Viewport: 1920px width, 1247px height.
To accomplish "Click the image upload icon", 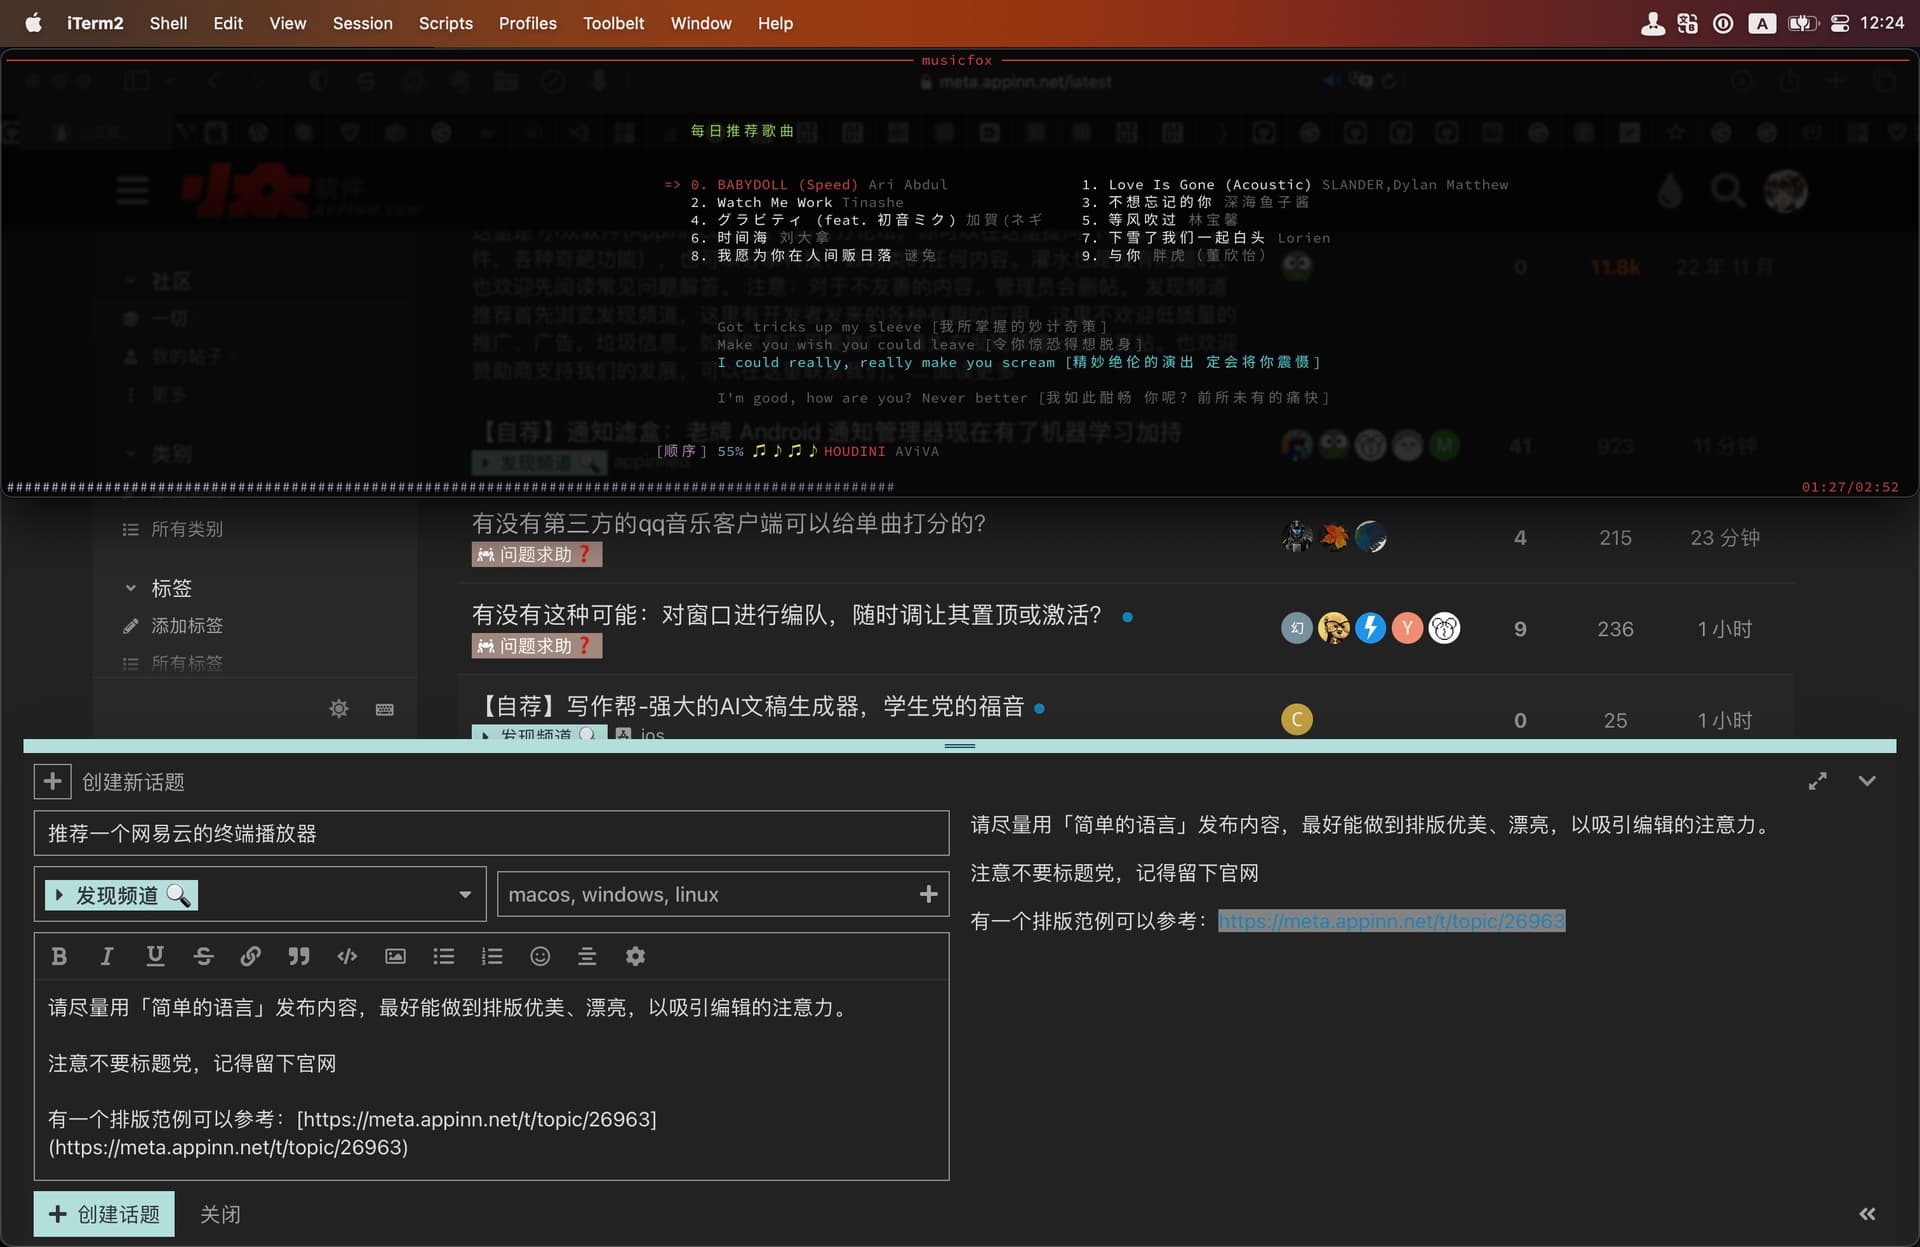I will (x=395, y=957).
